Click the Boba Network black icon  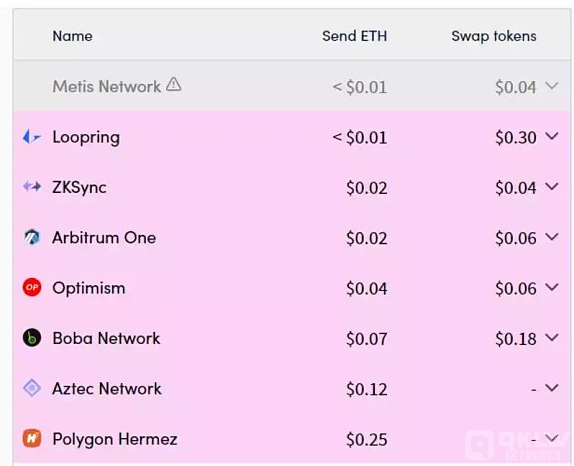[x=32, y=338]
